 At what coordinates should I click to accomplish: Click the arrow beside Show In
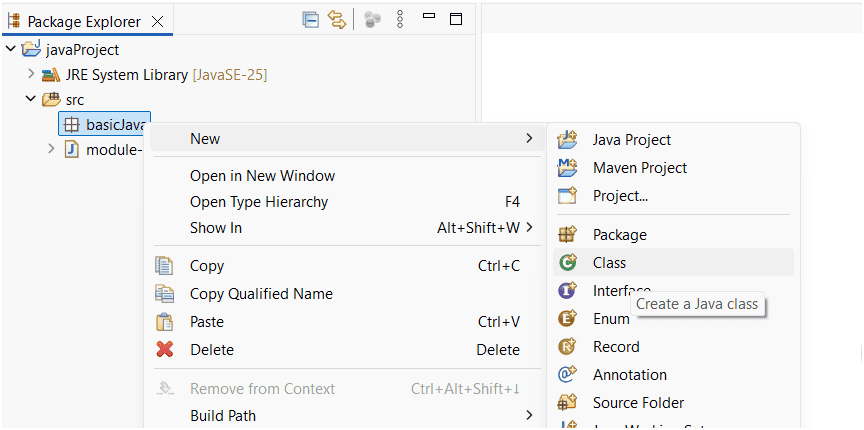pyautogui.click(x=530, y=227)
